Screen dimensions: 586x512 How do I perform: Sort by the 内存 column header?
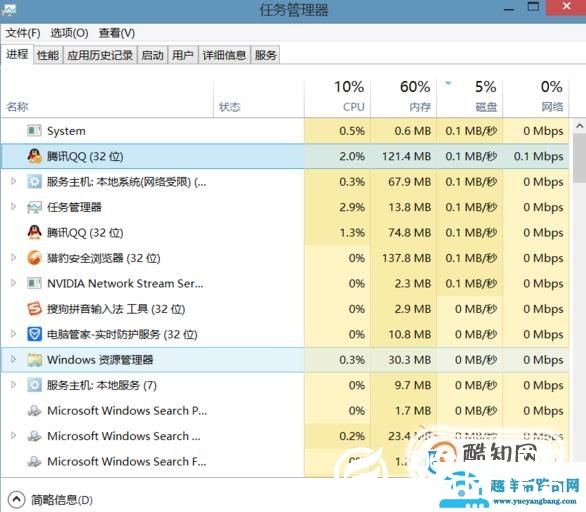point(404,98)
